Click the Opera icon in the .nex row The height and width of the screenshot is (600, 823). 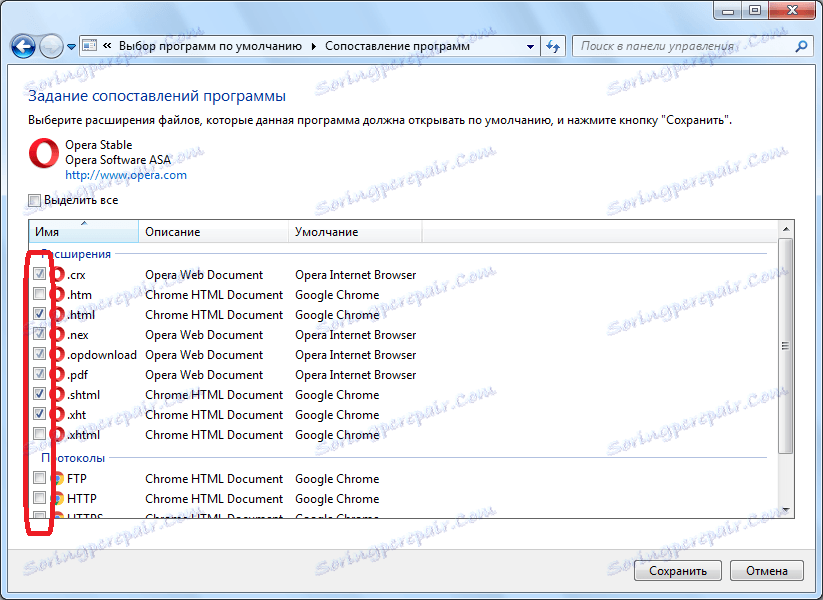pos(57,334)
